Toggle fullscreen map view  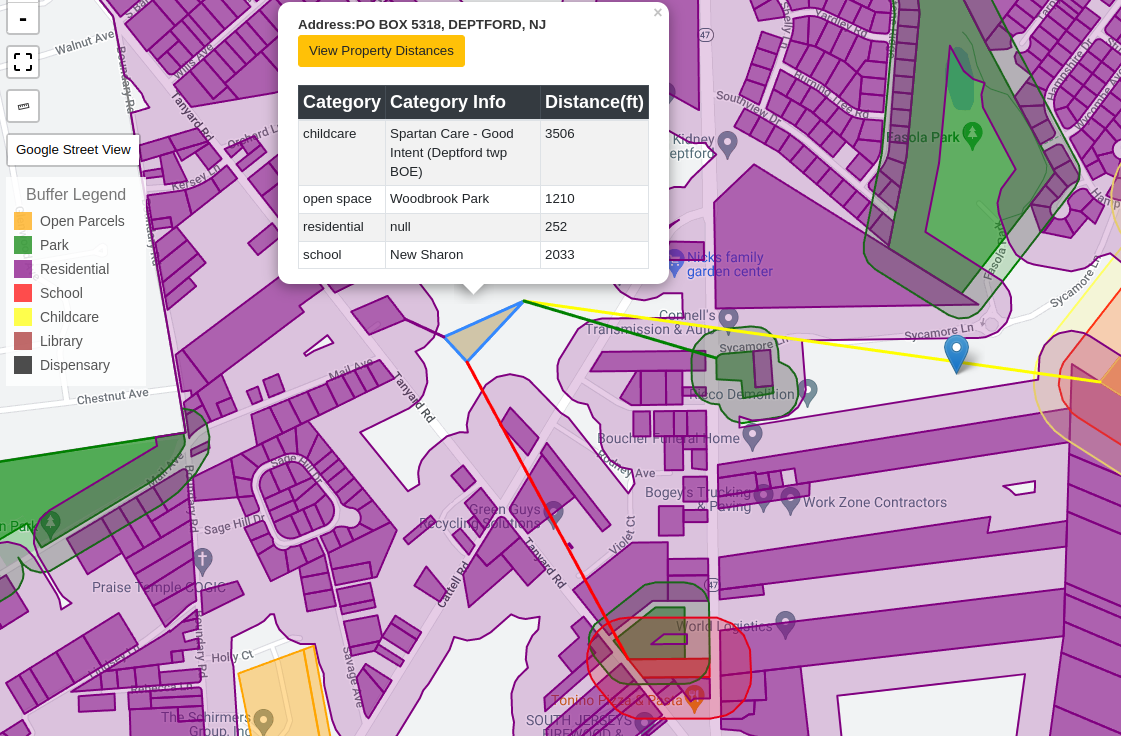pyautogui.click(x=23, y=62)
